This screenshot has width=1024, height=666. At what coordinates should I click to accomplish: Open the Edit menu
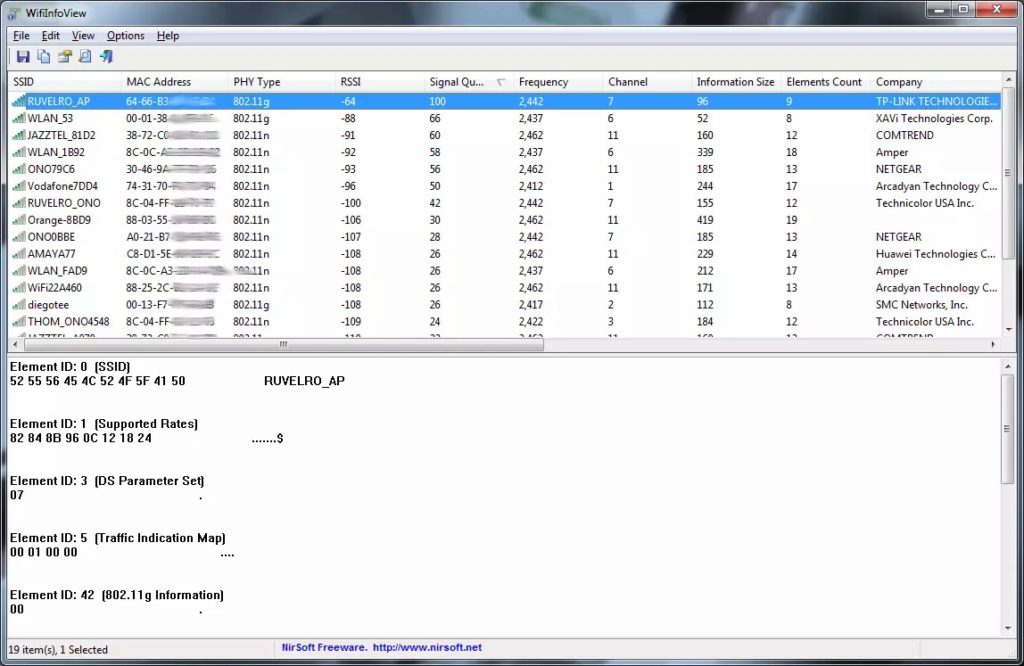pyautogui.click(x=50, y=36)
